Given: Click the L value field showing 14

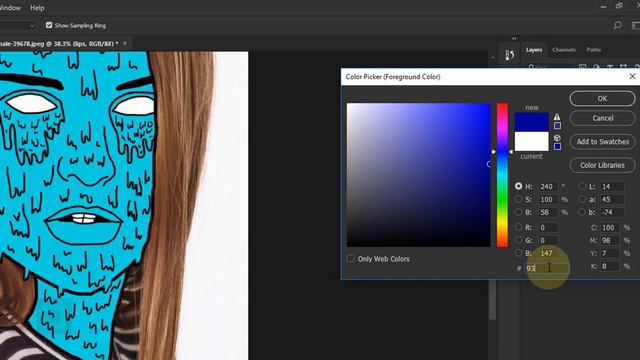Looking at the screenshot, I should (x=612, y=187).
